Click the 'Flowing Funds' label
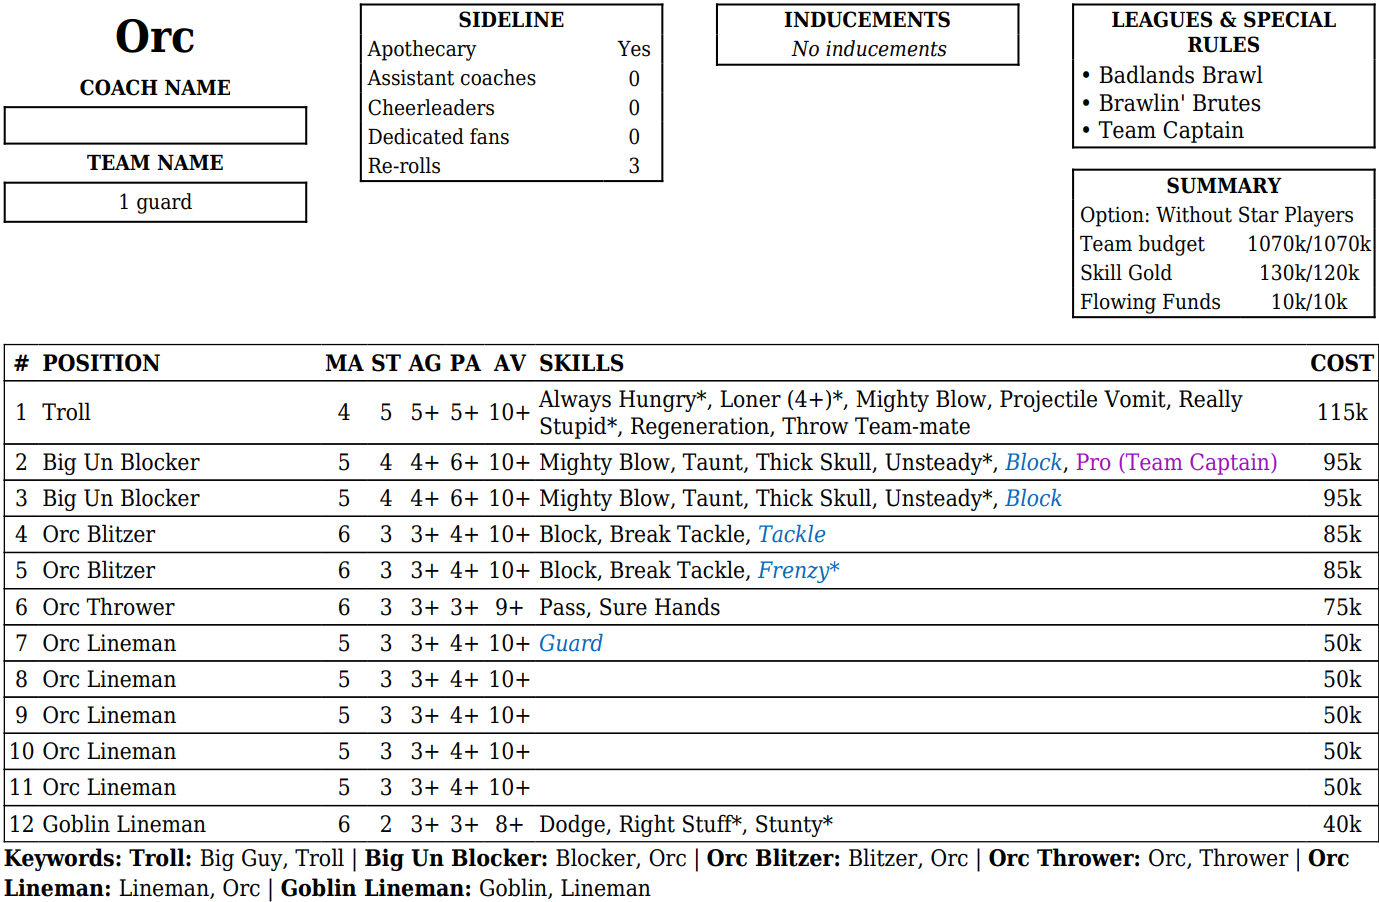This screenshot has height=902, width=1379. click(1150, 302)
